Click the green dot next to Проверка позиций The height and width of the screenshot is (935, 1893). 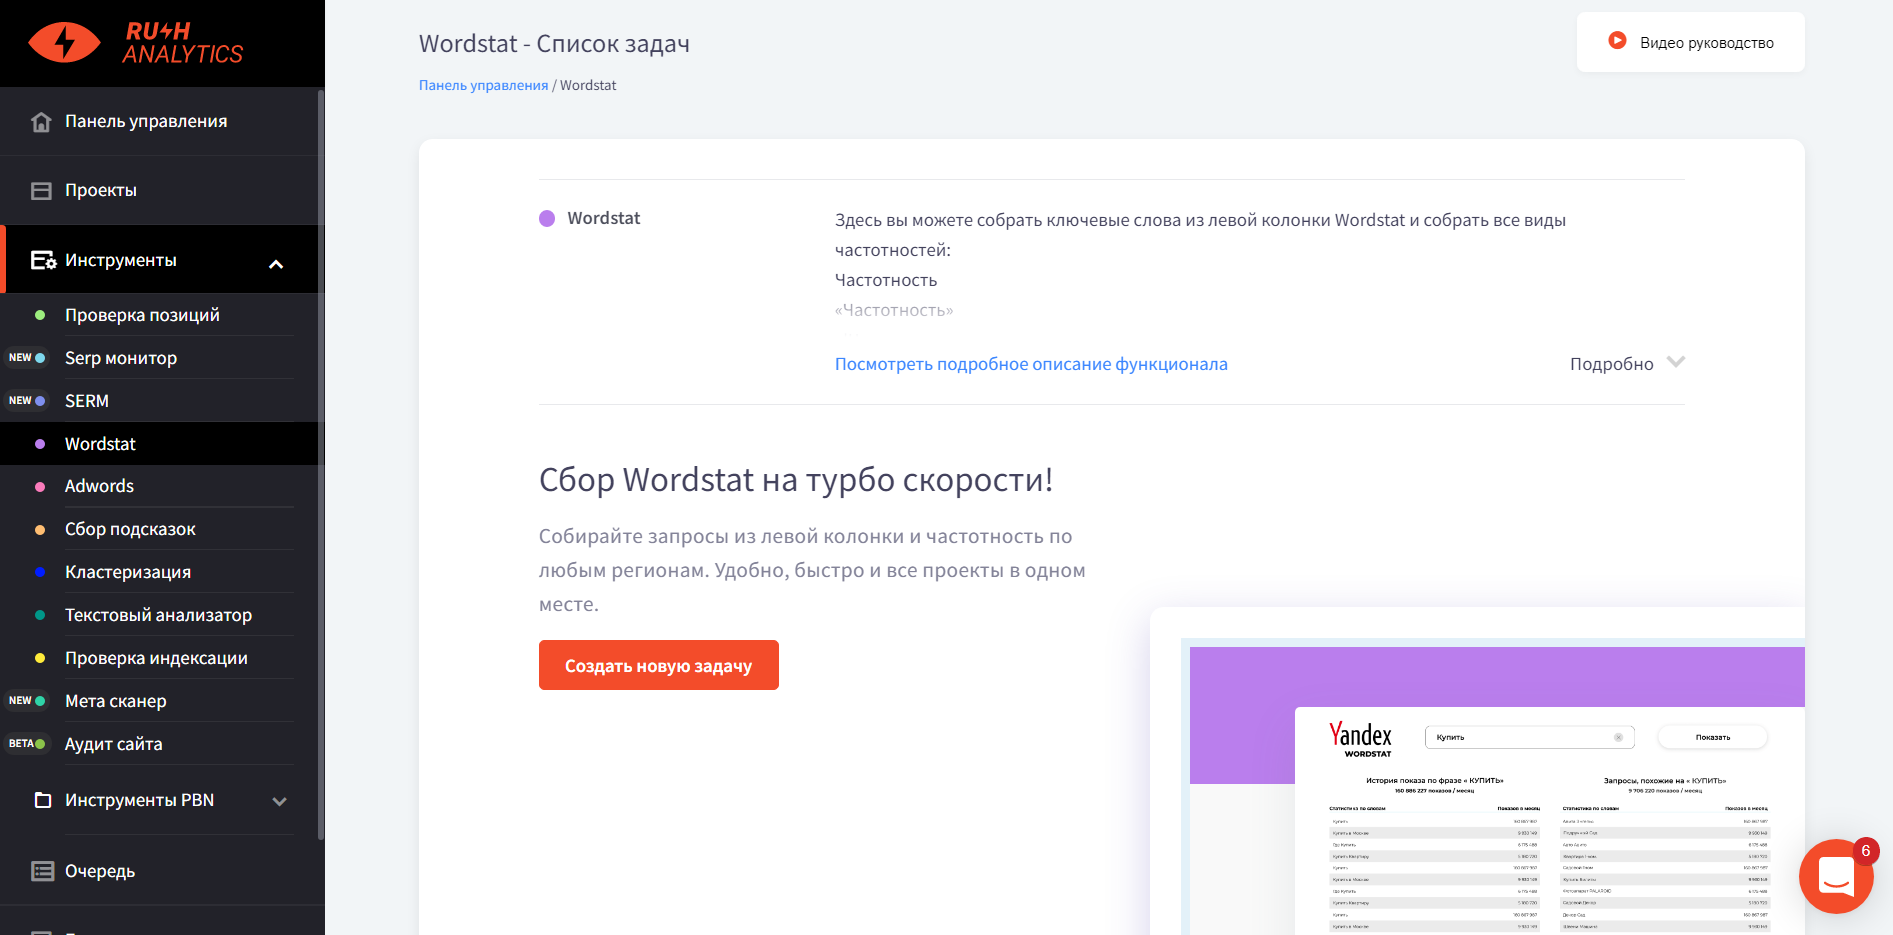pos(40,315)
